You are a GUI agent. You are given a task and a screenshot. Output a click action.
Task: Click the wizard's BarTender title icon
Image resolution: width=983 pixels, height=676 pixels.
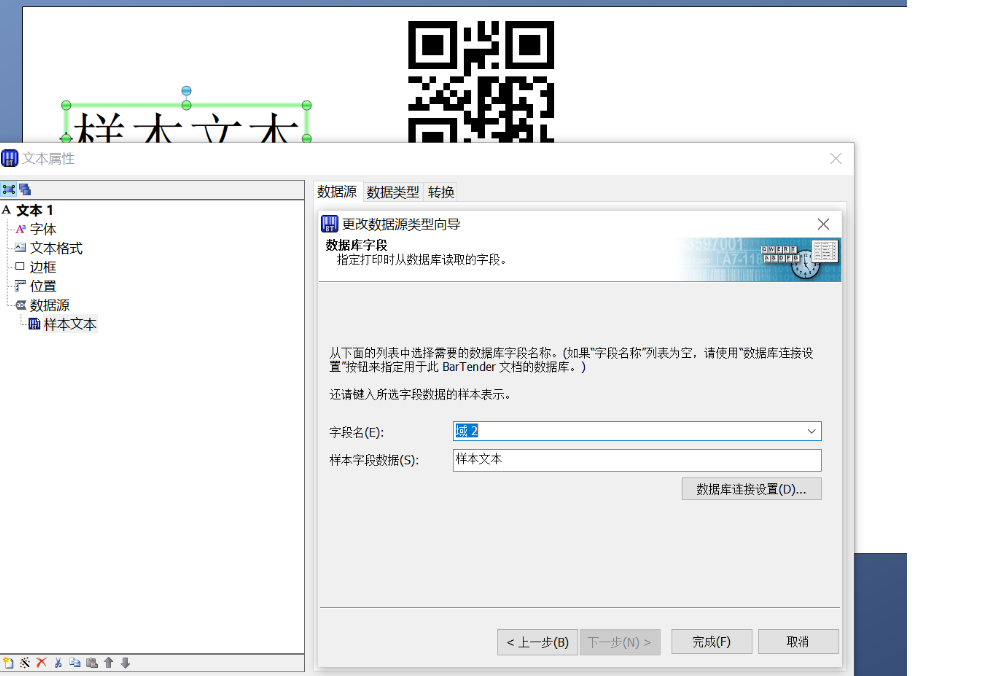tap(330, 224)
